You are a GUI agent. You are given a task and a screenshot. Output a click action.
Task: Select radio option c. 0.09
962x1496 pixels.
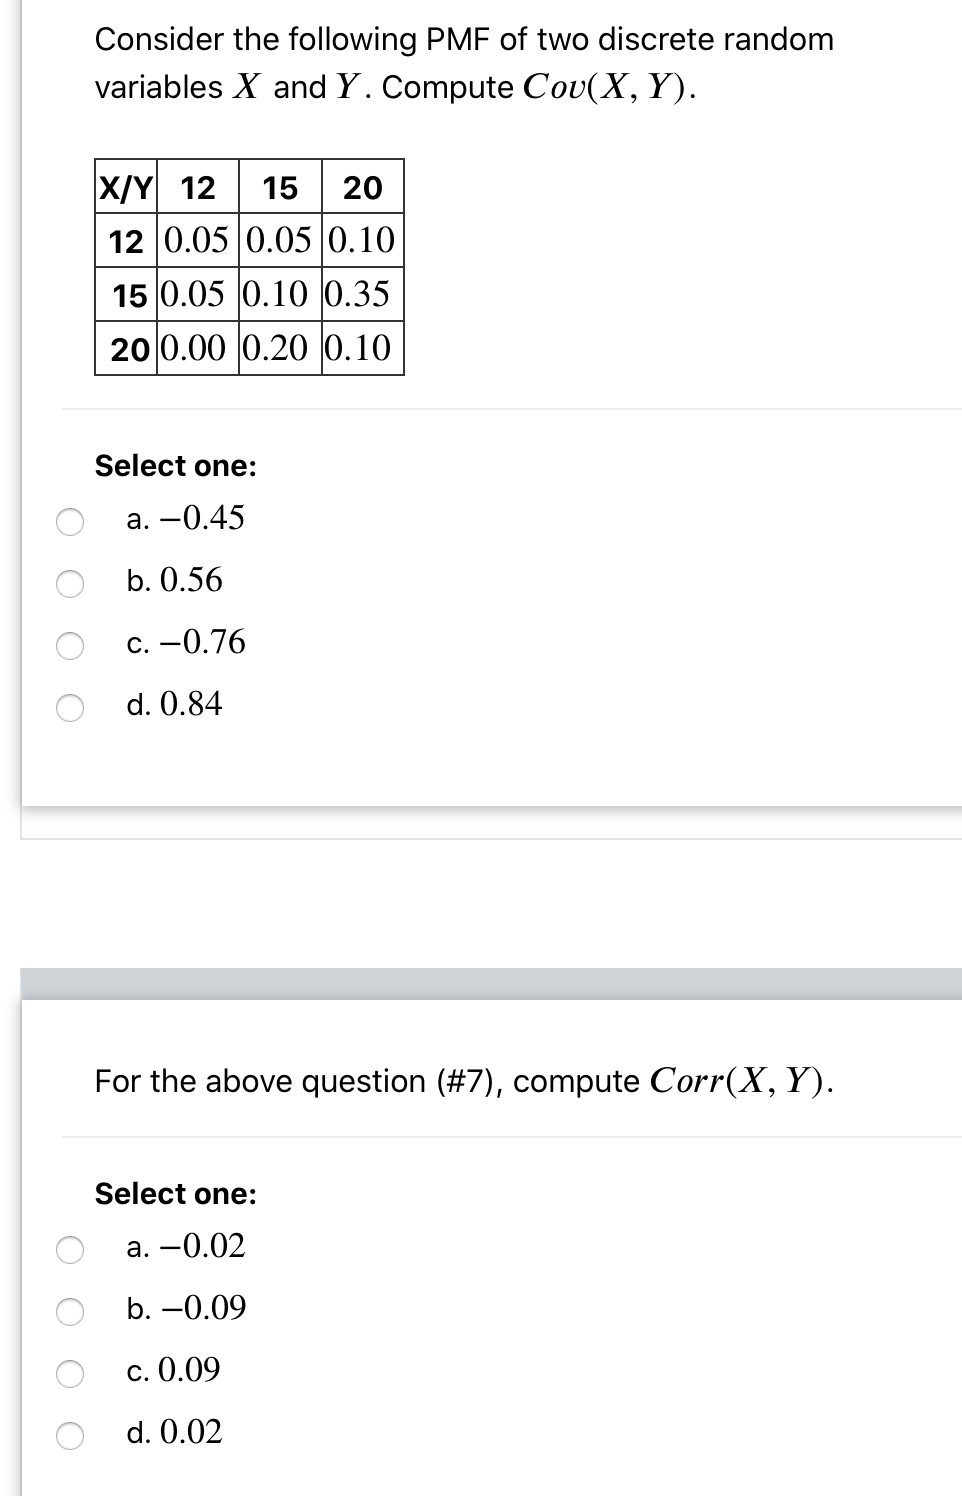pos(70,1373)
